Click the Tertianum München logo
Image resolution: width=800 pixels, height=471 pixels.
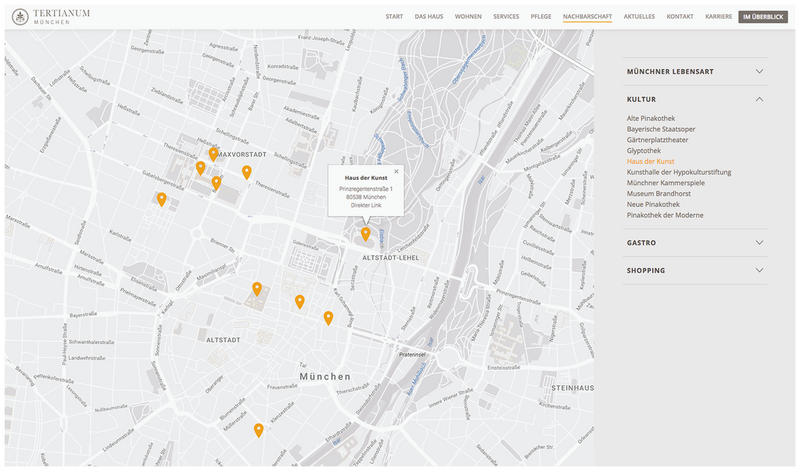pyautogui.click(x=51, y=16)
